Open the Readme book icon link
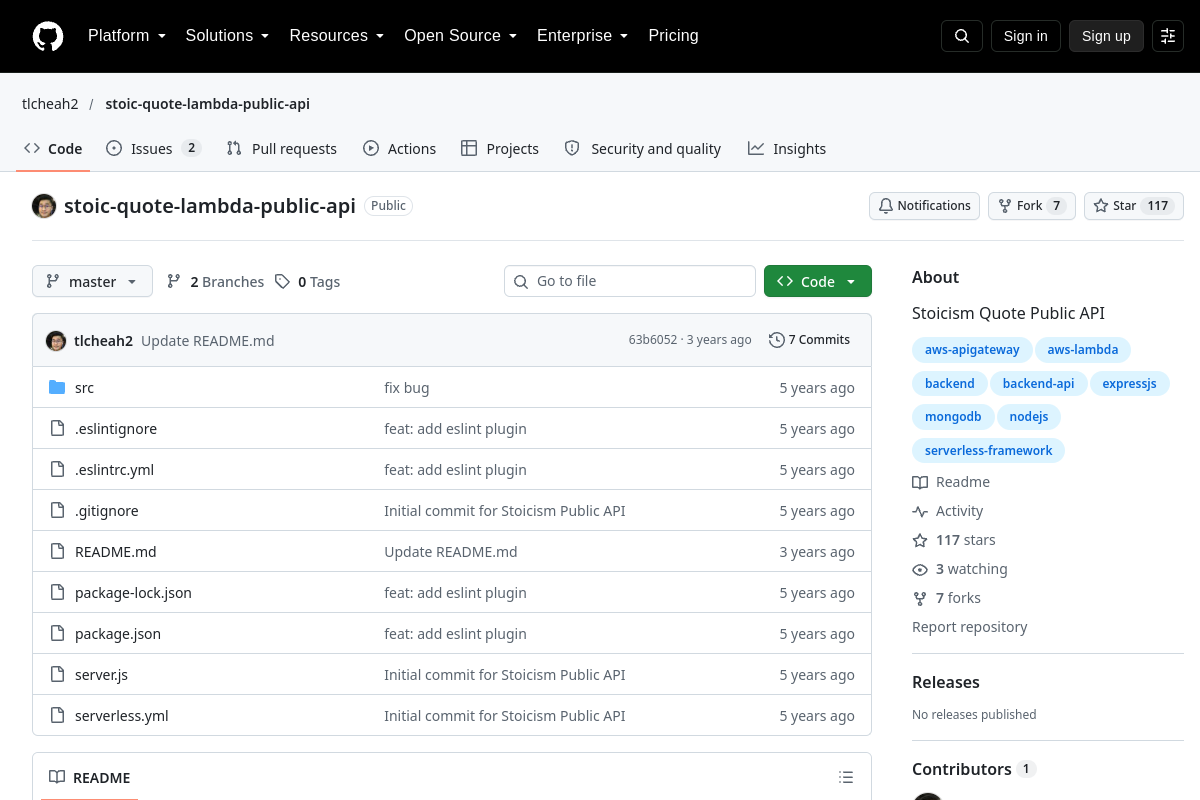Image resolution: width=1200 pixels, height=800 pixels. 951,482
